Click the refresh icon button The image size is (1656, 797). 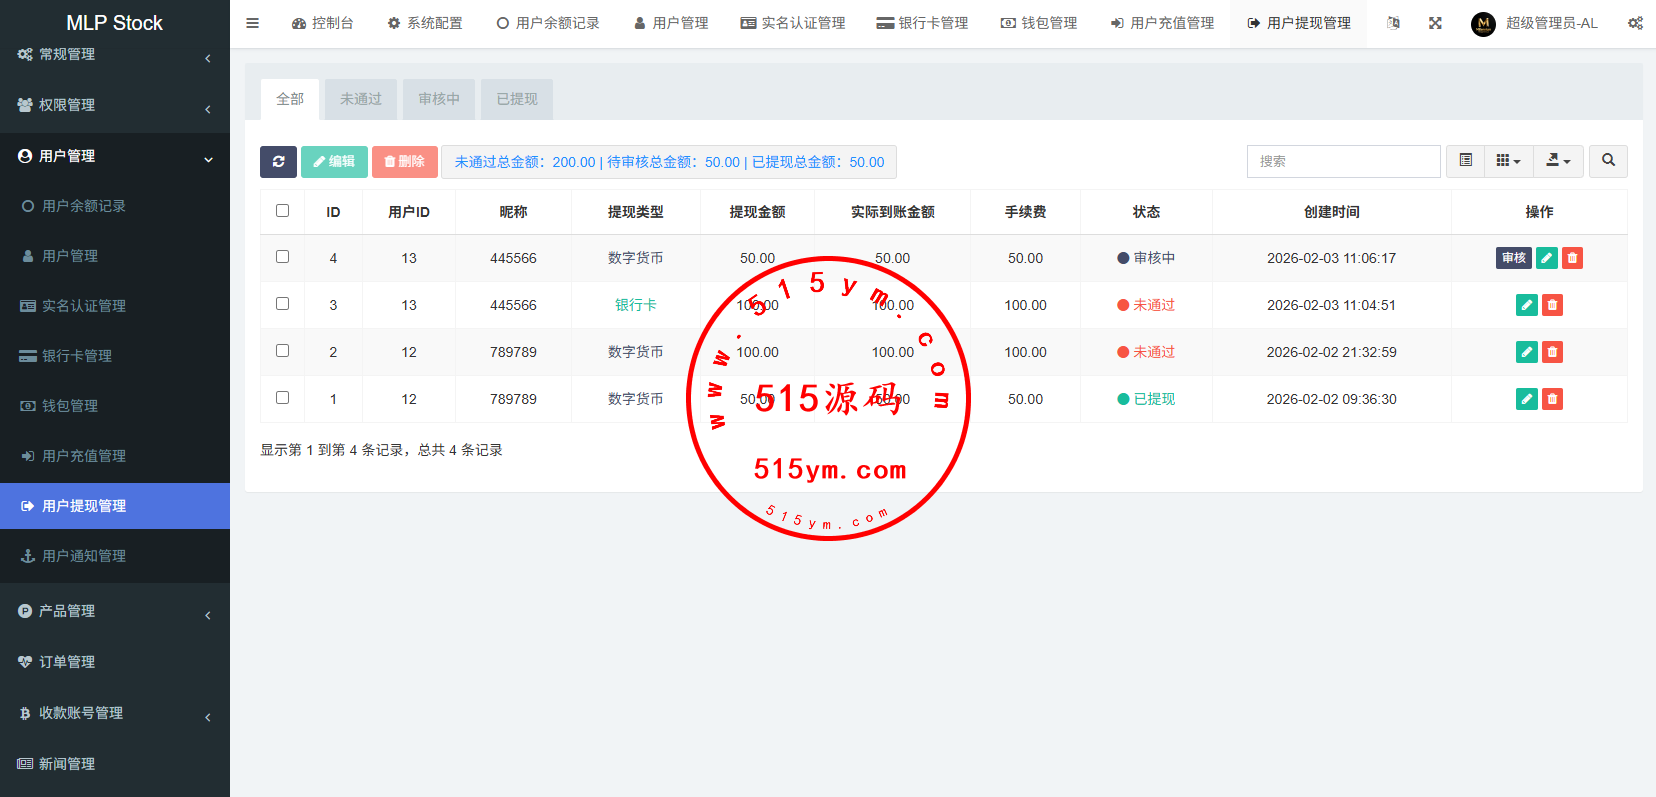pyautogui.click(x=278, y=161)
